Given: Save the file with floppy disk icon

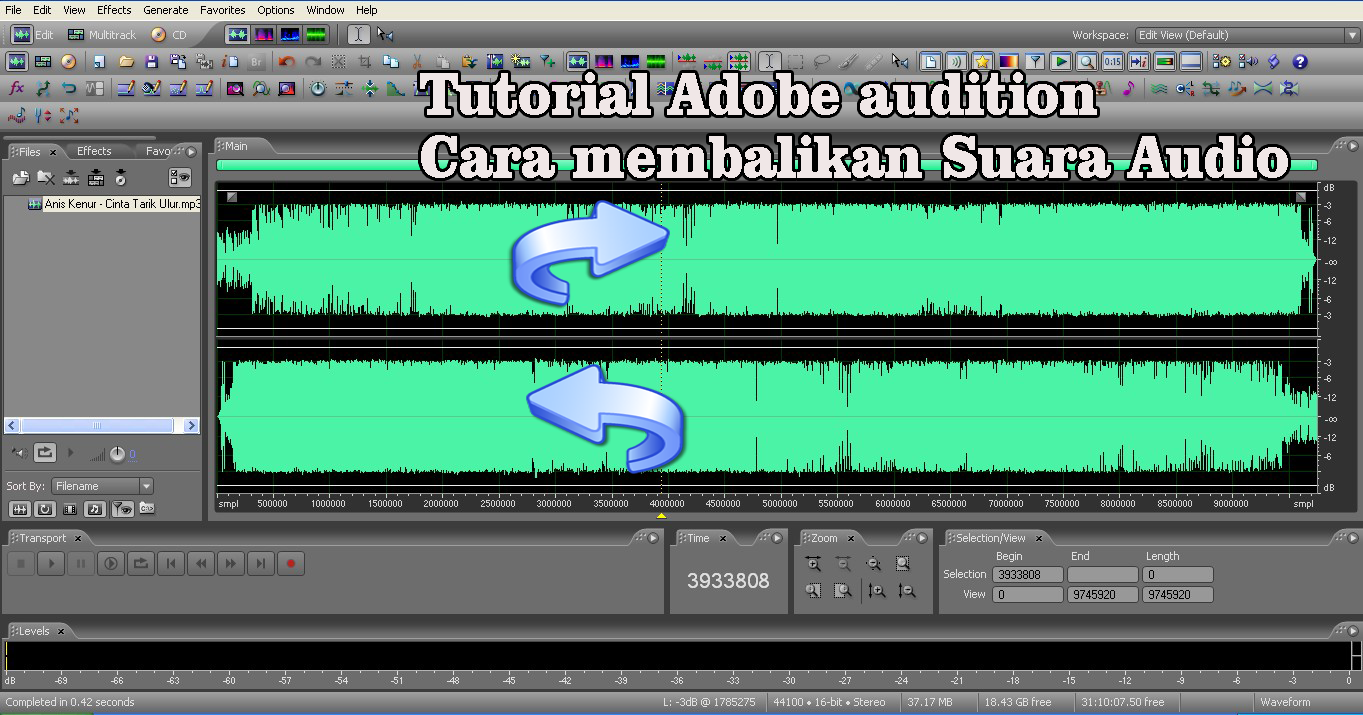Looking at the screenshot, I should coord(151,62).
